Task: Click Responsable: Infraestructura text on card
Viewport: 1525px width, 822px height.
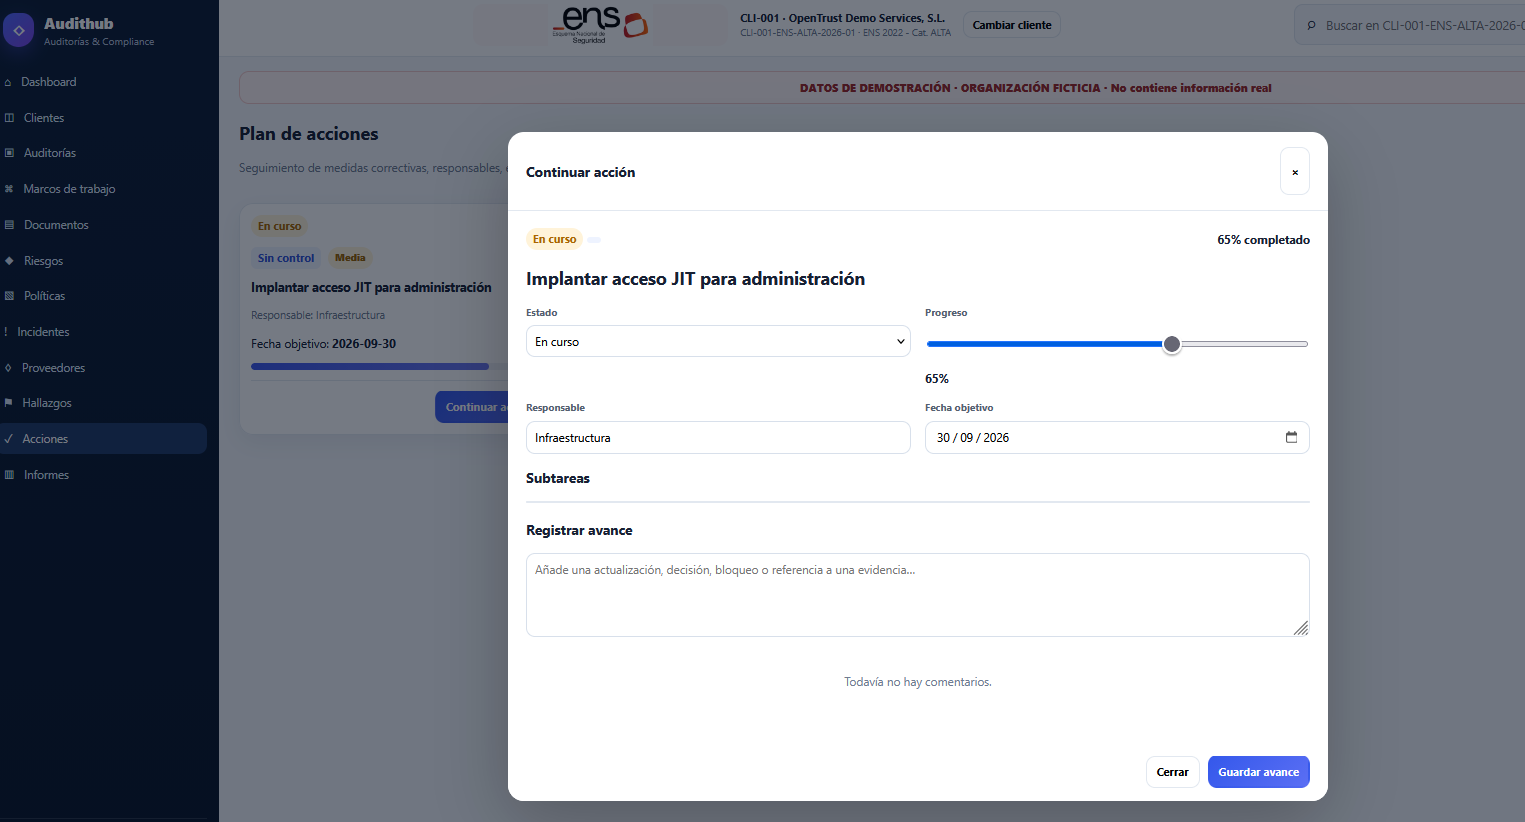Action: tap(318, 315)
